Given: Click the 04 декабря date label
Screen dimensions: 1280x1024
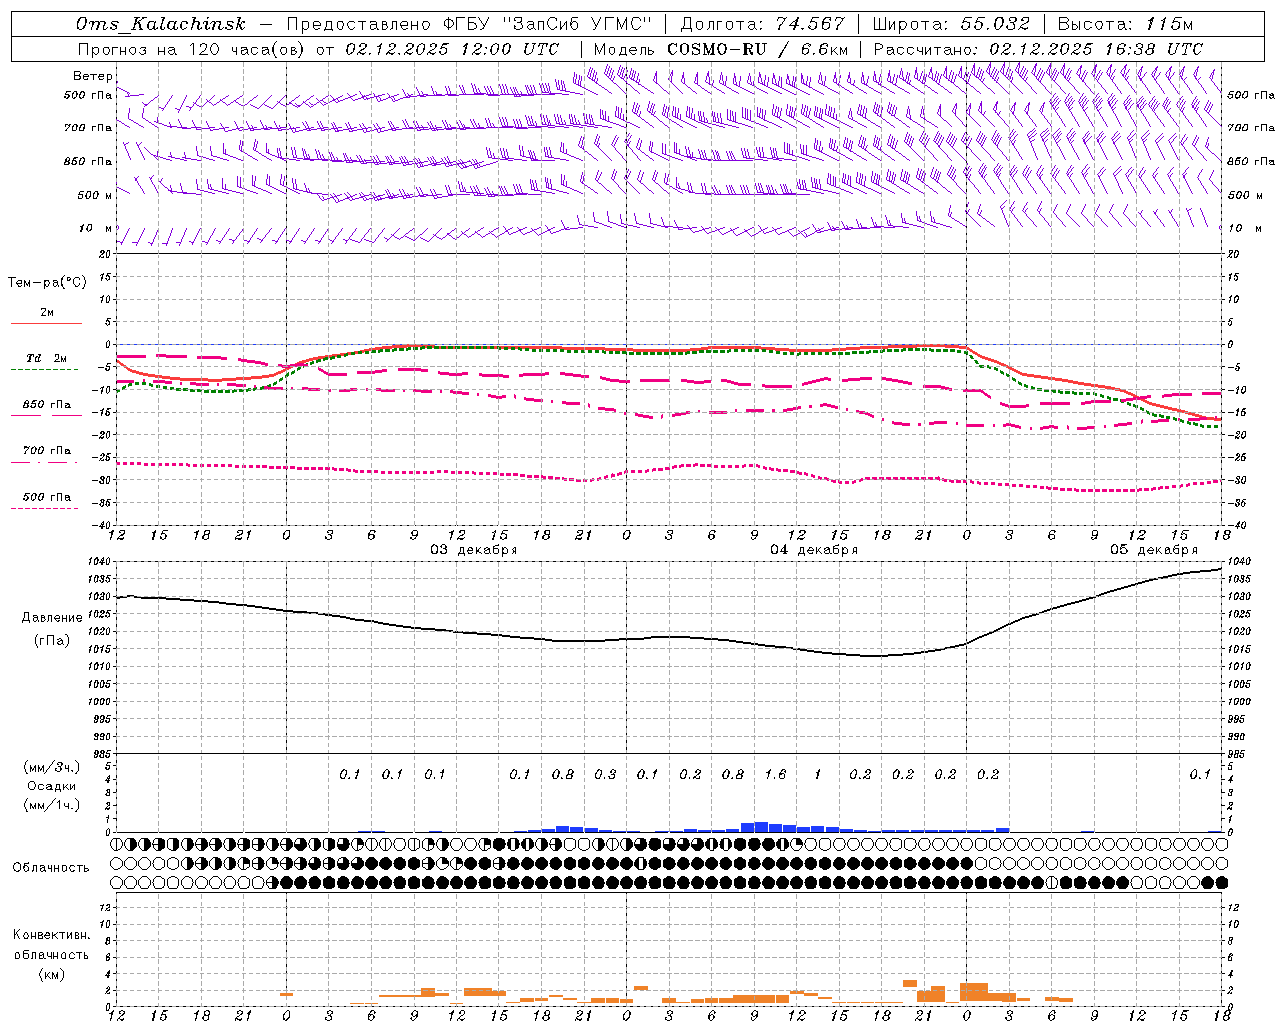Looking at the screenshot, I should (x=814, y=550).
